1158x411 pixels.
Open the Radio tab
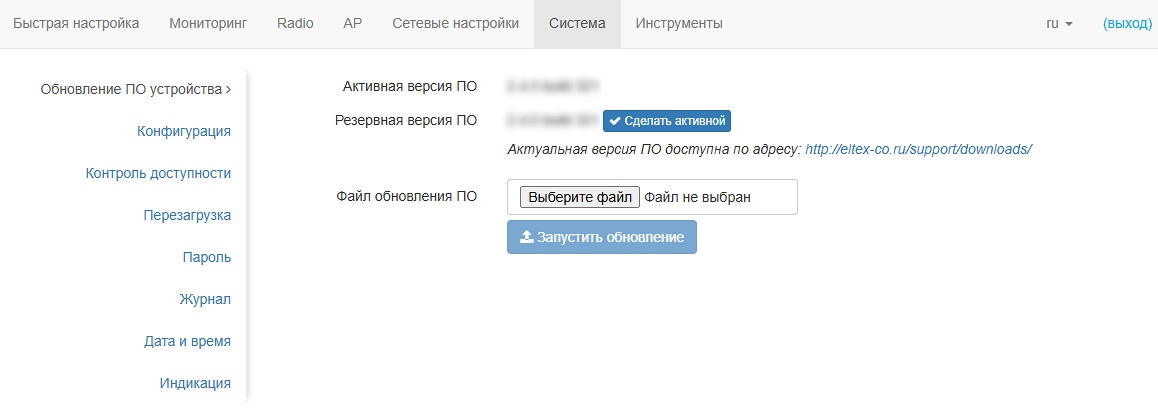tap(295, 23)
